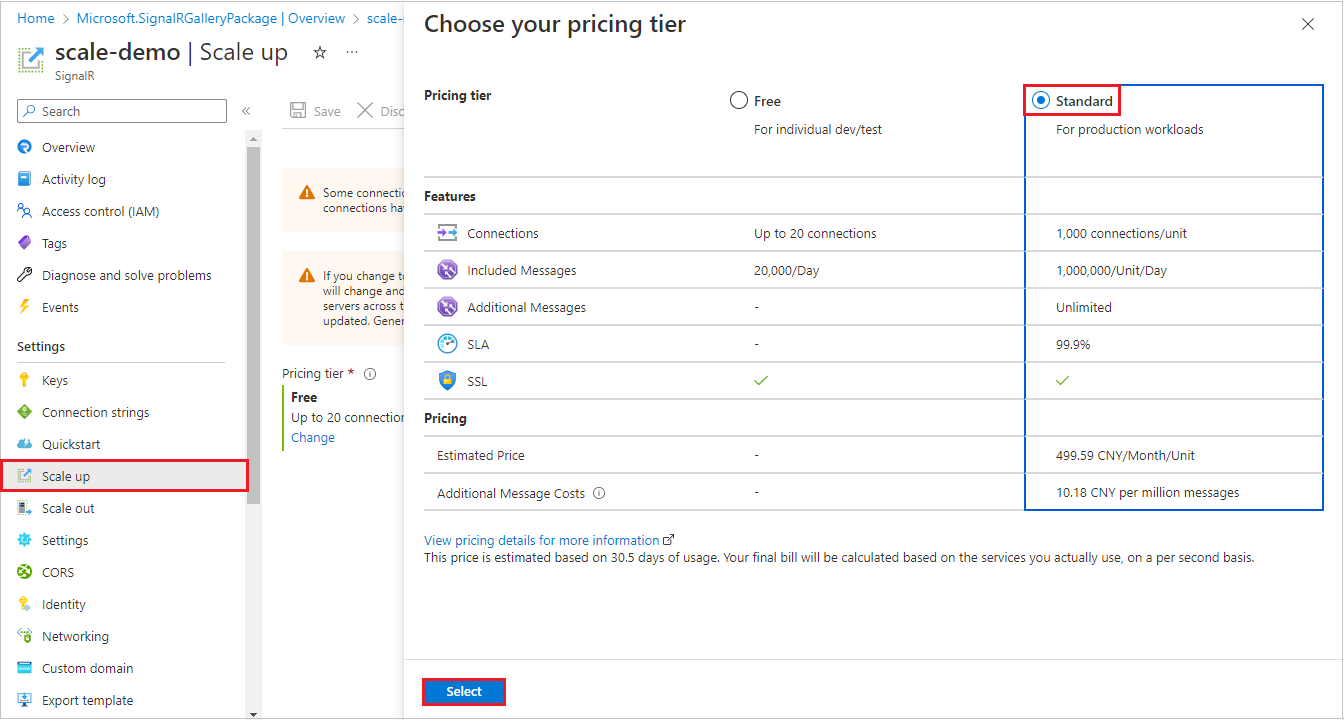
Task: Open Connection strings menu item
Action: click(x=95, y=412)
